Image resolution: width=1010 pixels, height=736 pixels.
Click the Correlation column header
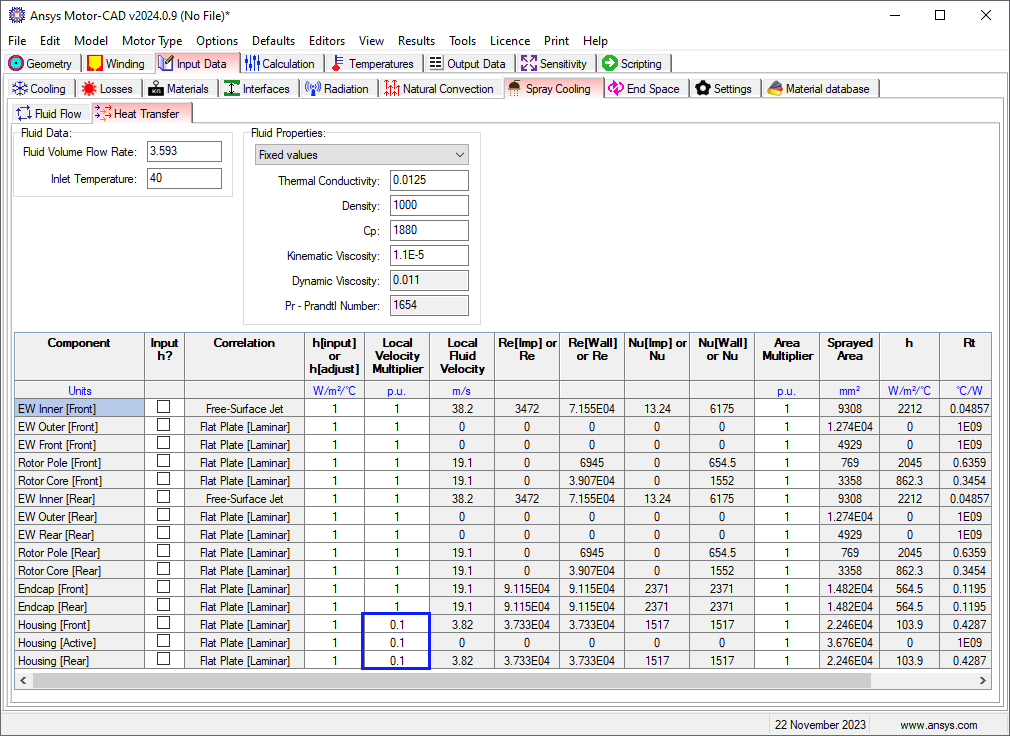244,343
